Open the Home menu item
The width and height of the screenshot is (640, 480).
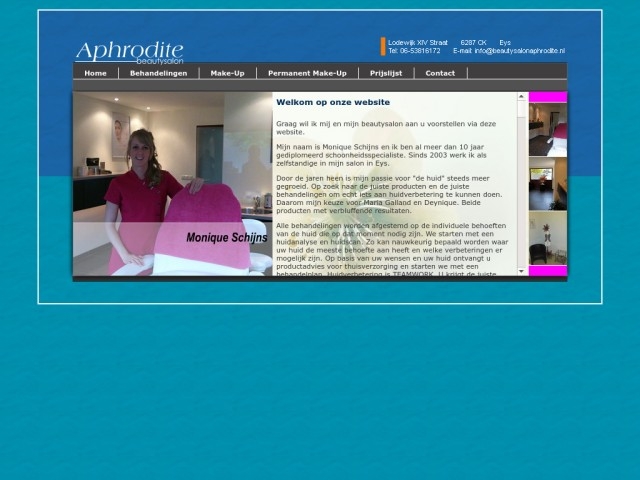(95, 73)
